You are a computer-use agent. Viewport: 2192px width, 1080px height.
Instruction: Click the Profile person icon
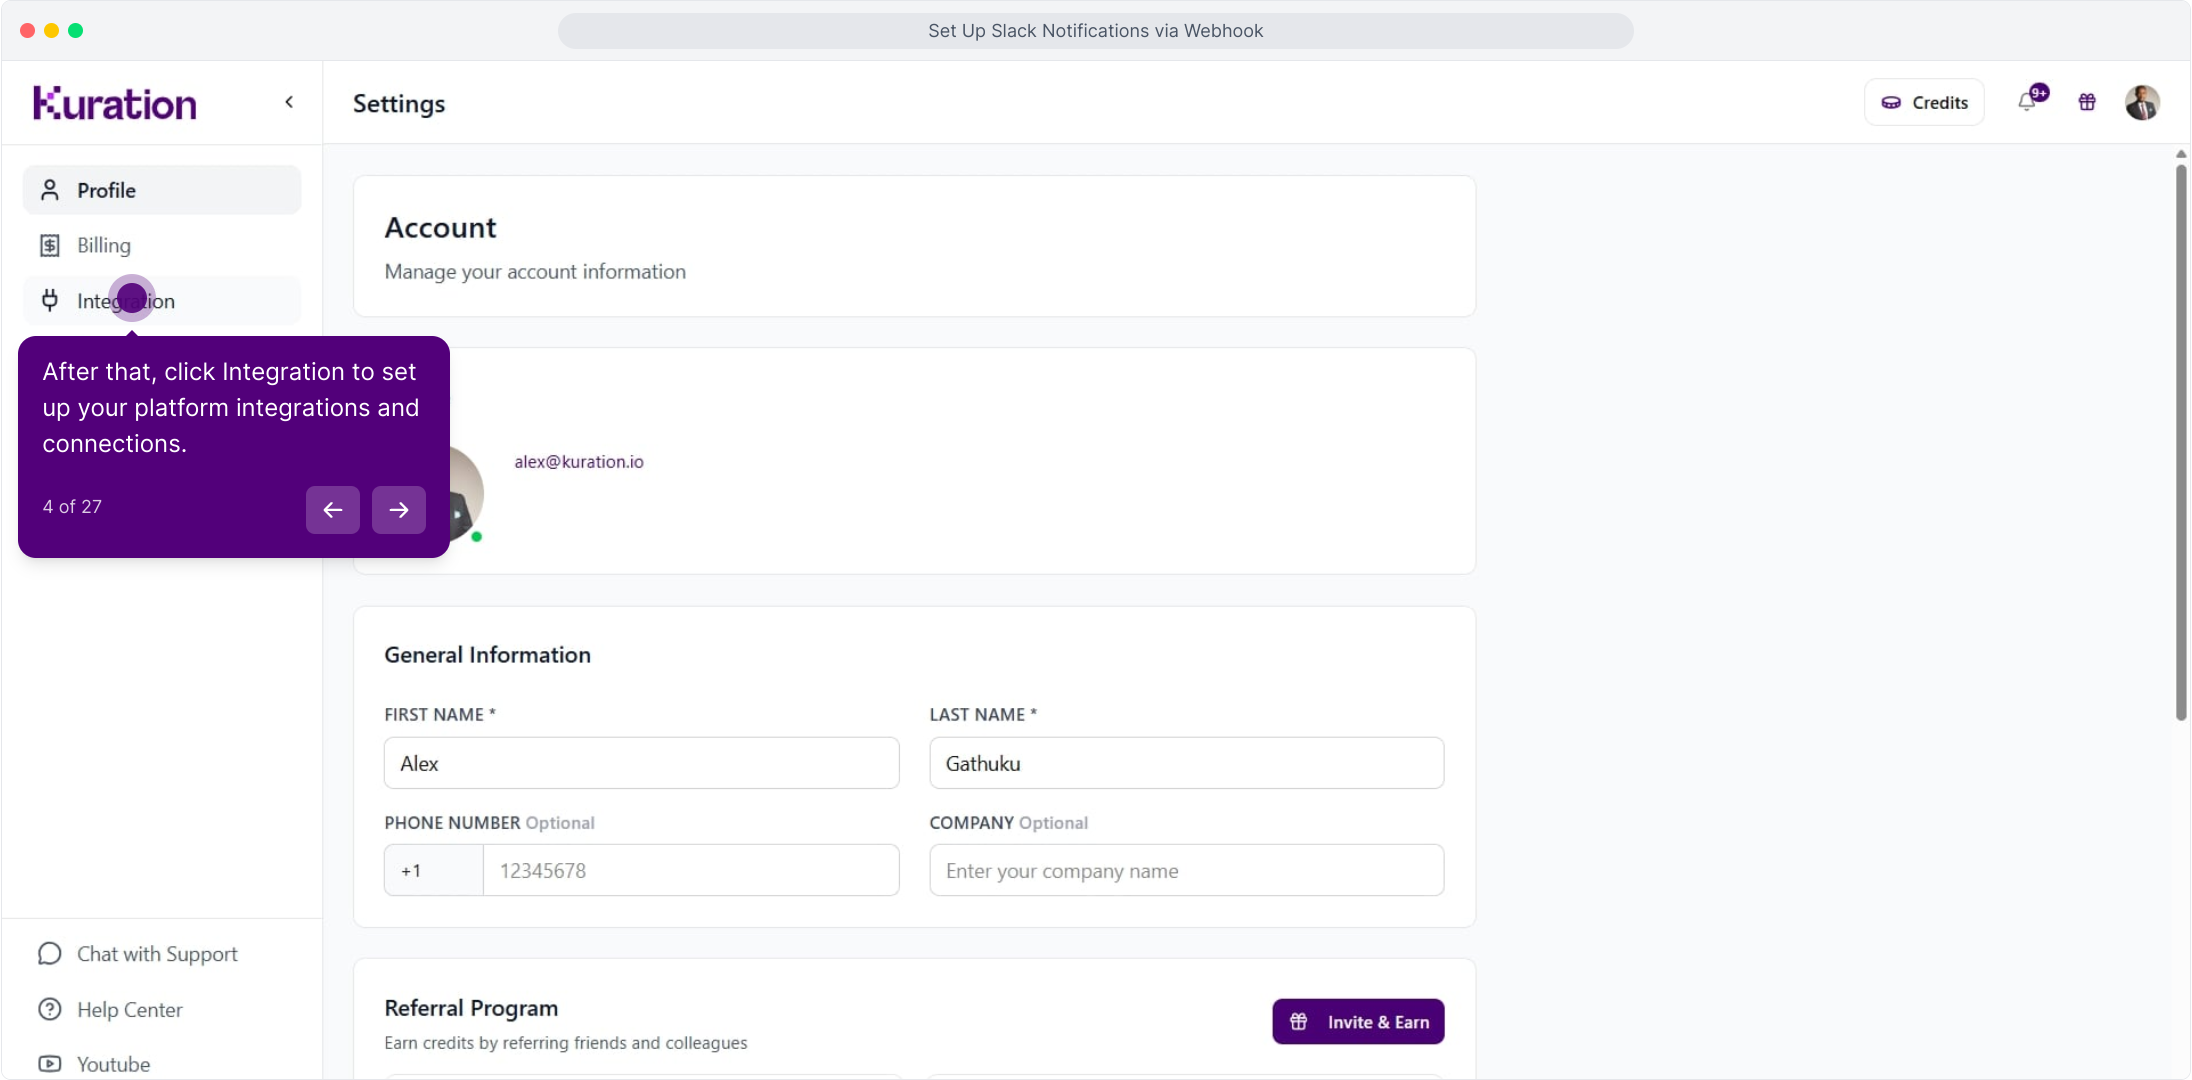click(x=50, y=190)
